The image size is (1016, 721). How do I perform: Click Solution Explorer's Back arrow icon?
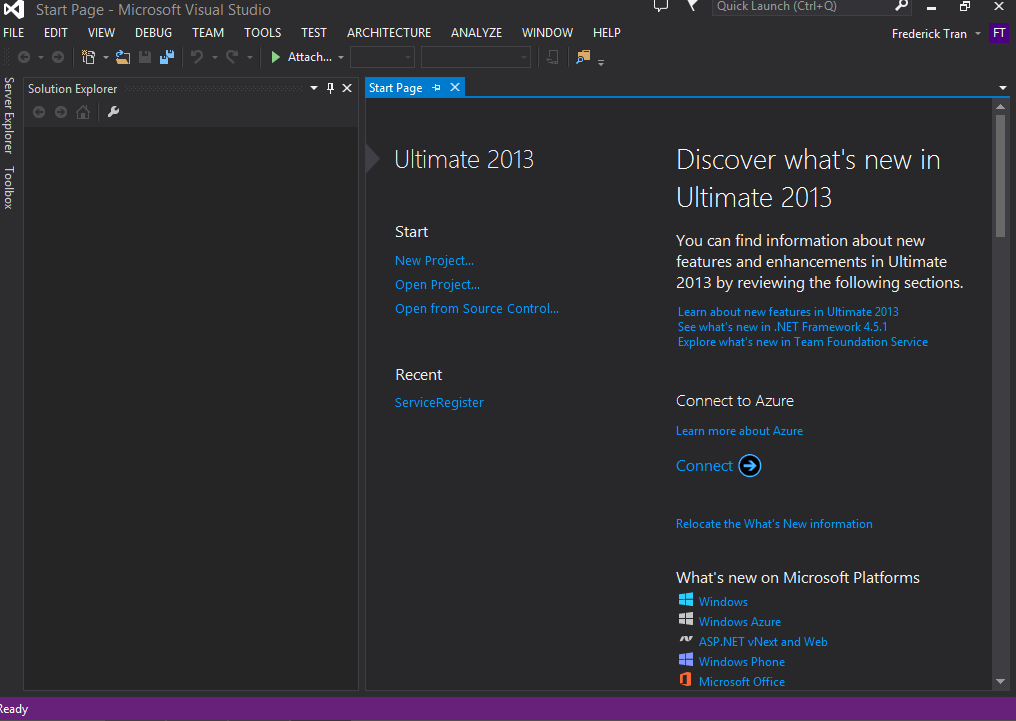click(x=39, y=112)
